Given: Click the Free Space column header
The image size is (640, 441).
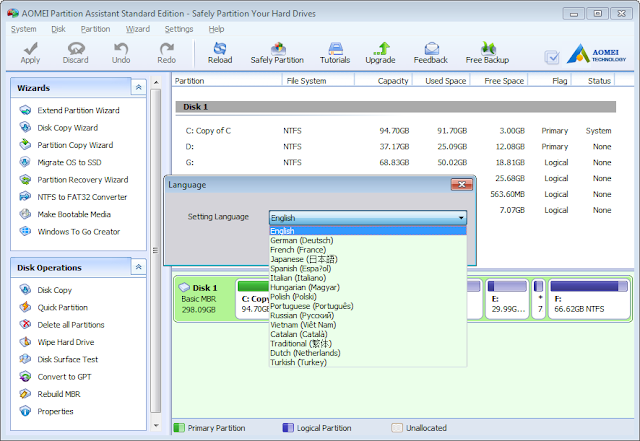Looking at the screenshot, I should point(499,81).
